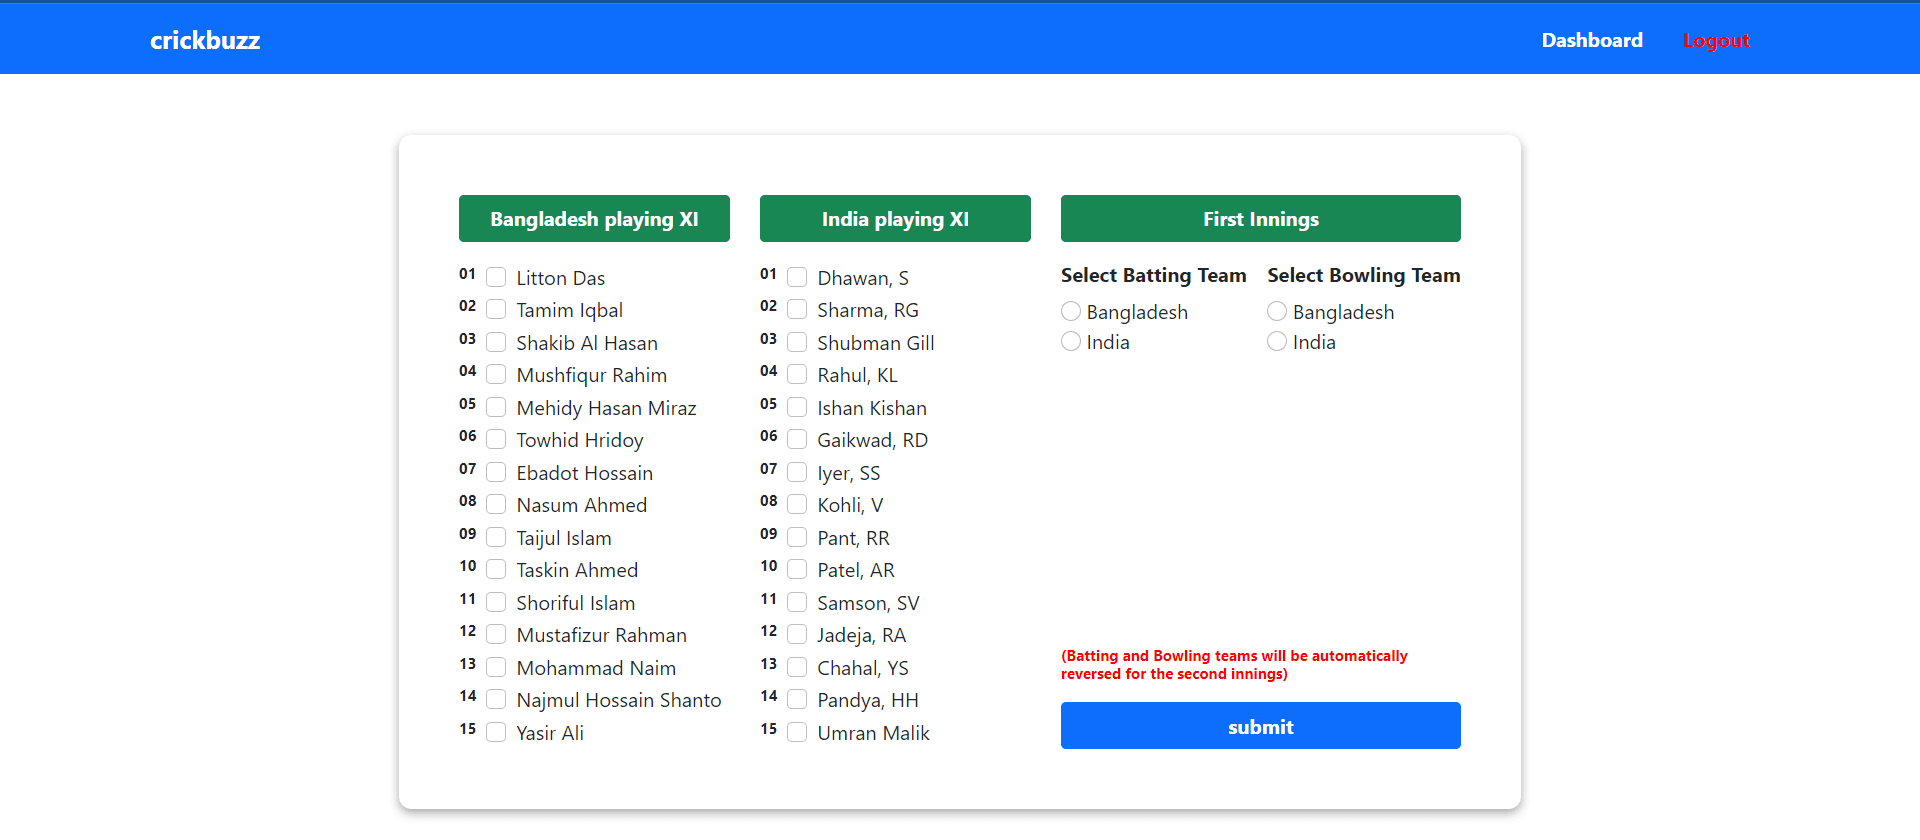Click the Select Batting Team heading
The height and width of the screenshot is (840, 1920).
point(1154,275)
